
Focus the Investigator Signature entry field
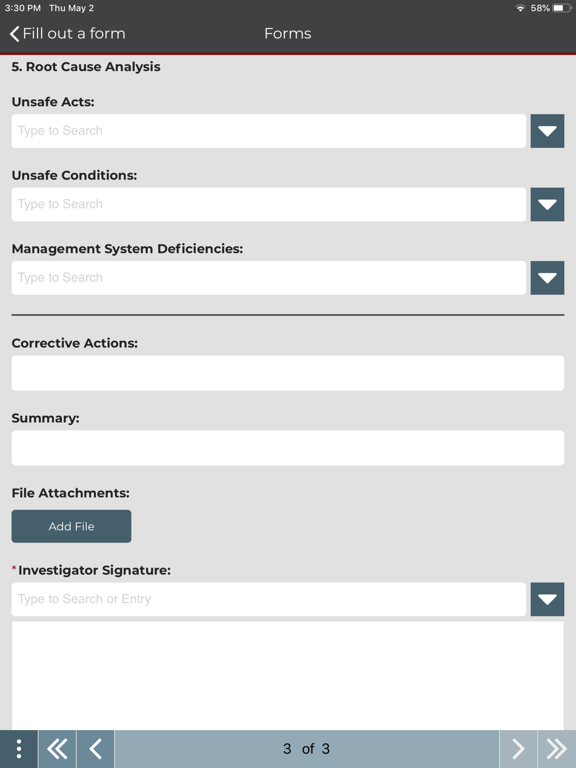[x=268, y=599]
